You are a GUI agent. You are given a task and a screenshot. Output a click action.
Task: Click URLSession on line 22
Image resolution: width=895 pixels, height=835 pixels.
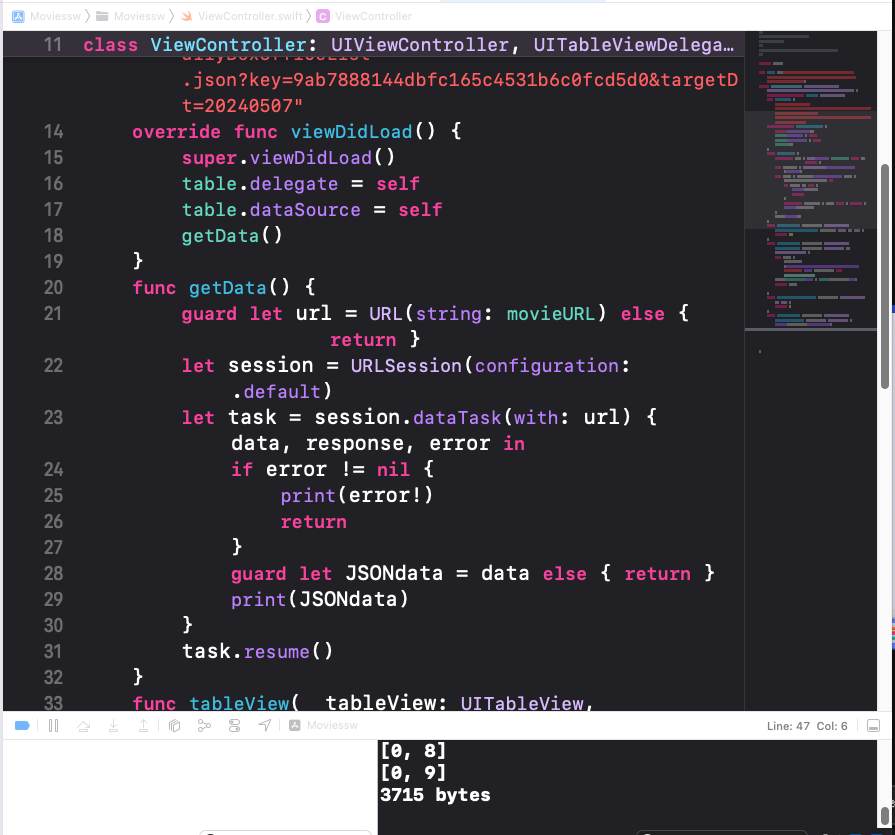tap(406, 366)
